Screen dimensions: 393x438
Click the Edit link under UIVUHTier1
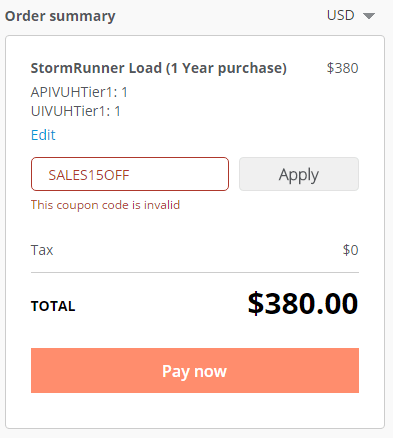click(43, 135)
